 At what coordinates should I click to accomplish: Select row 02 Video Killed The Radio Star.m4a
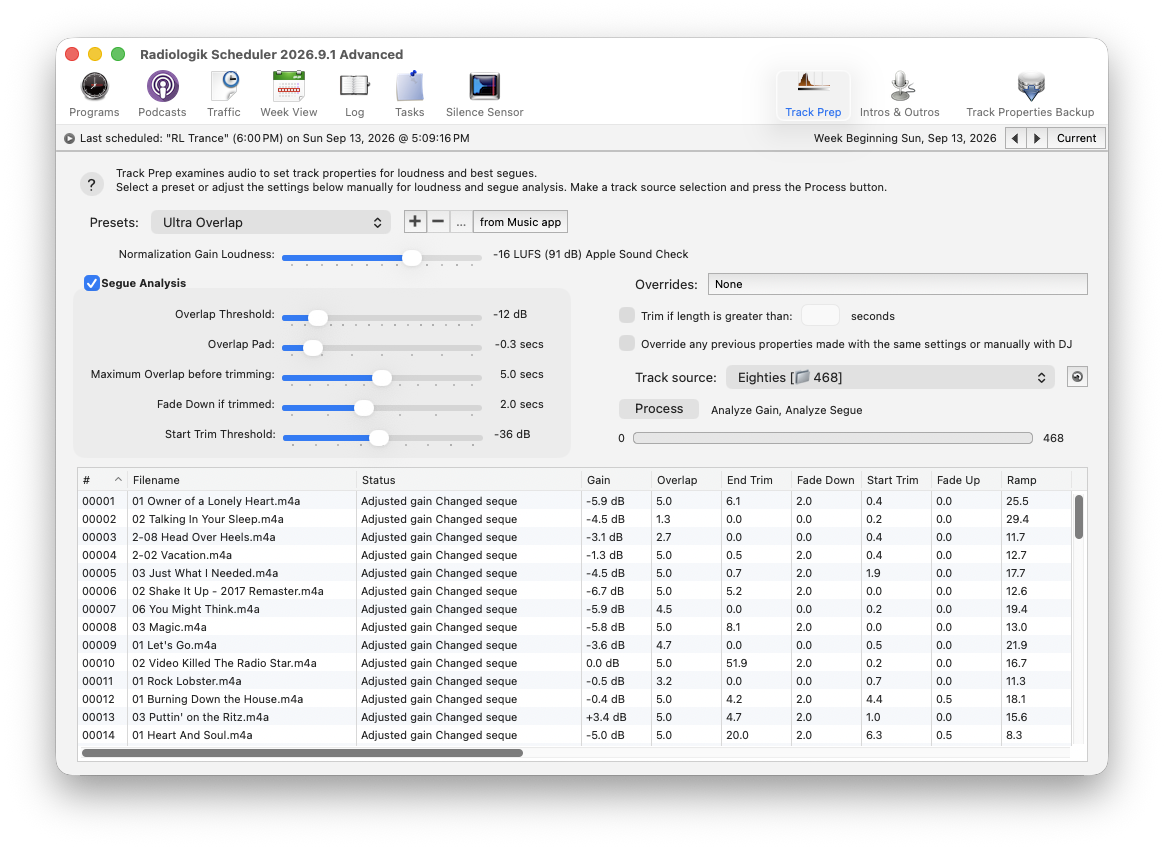point(575,663)
